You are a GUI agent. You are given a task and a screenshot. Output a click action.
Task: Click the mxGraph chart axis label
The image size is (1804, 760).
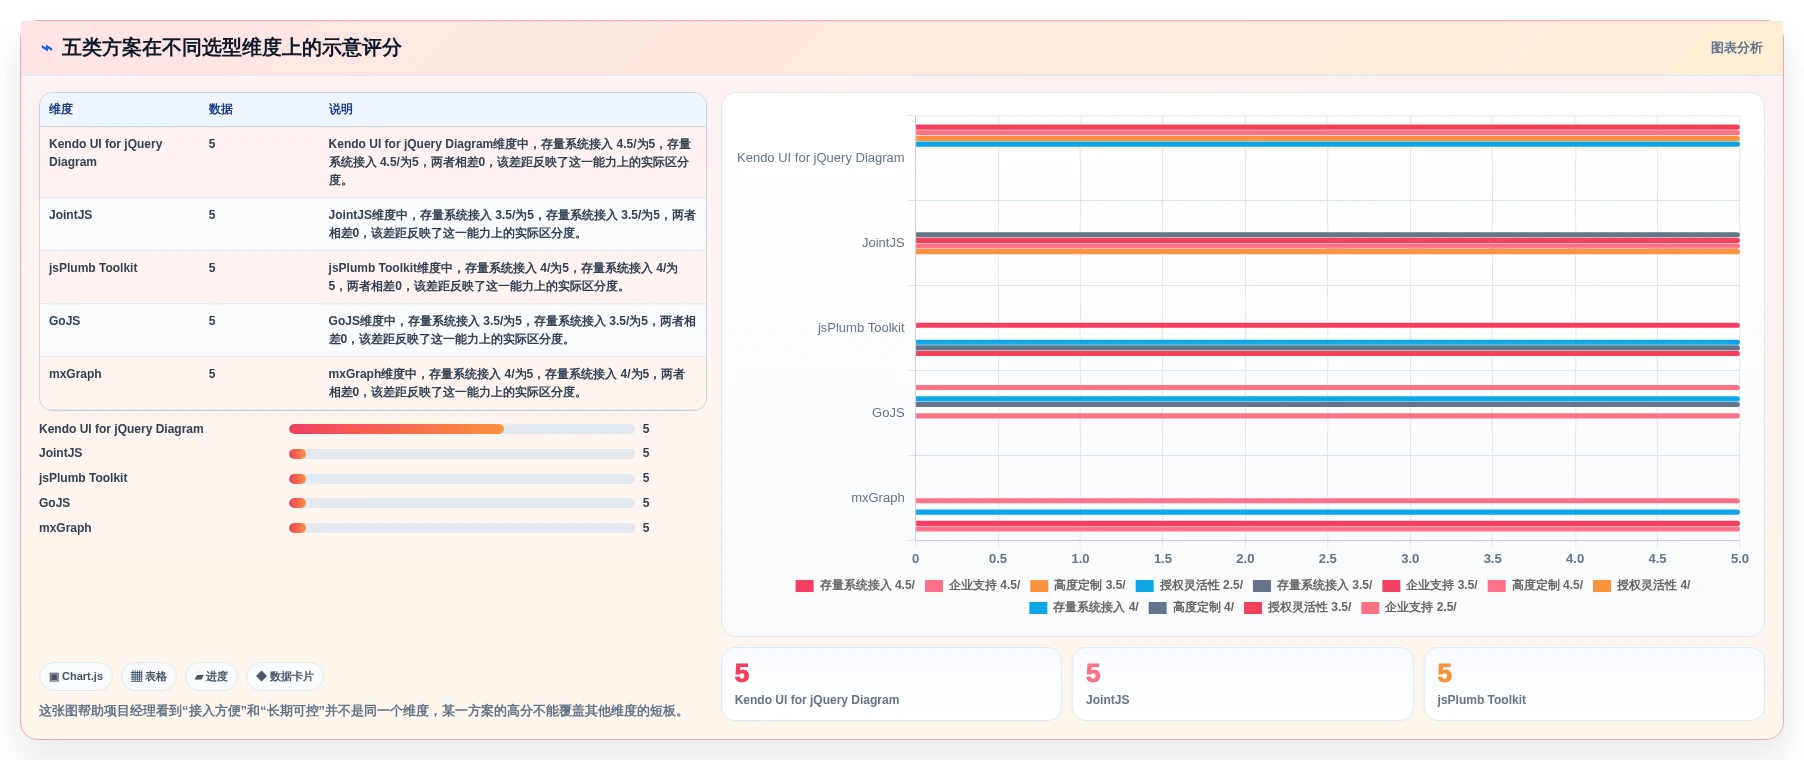click(x=878, y=498)
